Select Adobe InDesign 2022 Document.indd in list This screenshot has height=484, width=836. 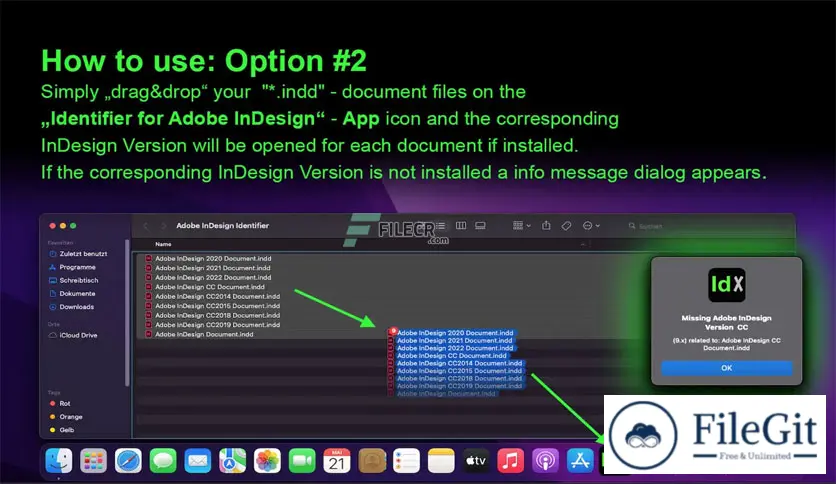click(x=208, y=278)
